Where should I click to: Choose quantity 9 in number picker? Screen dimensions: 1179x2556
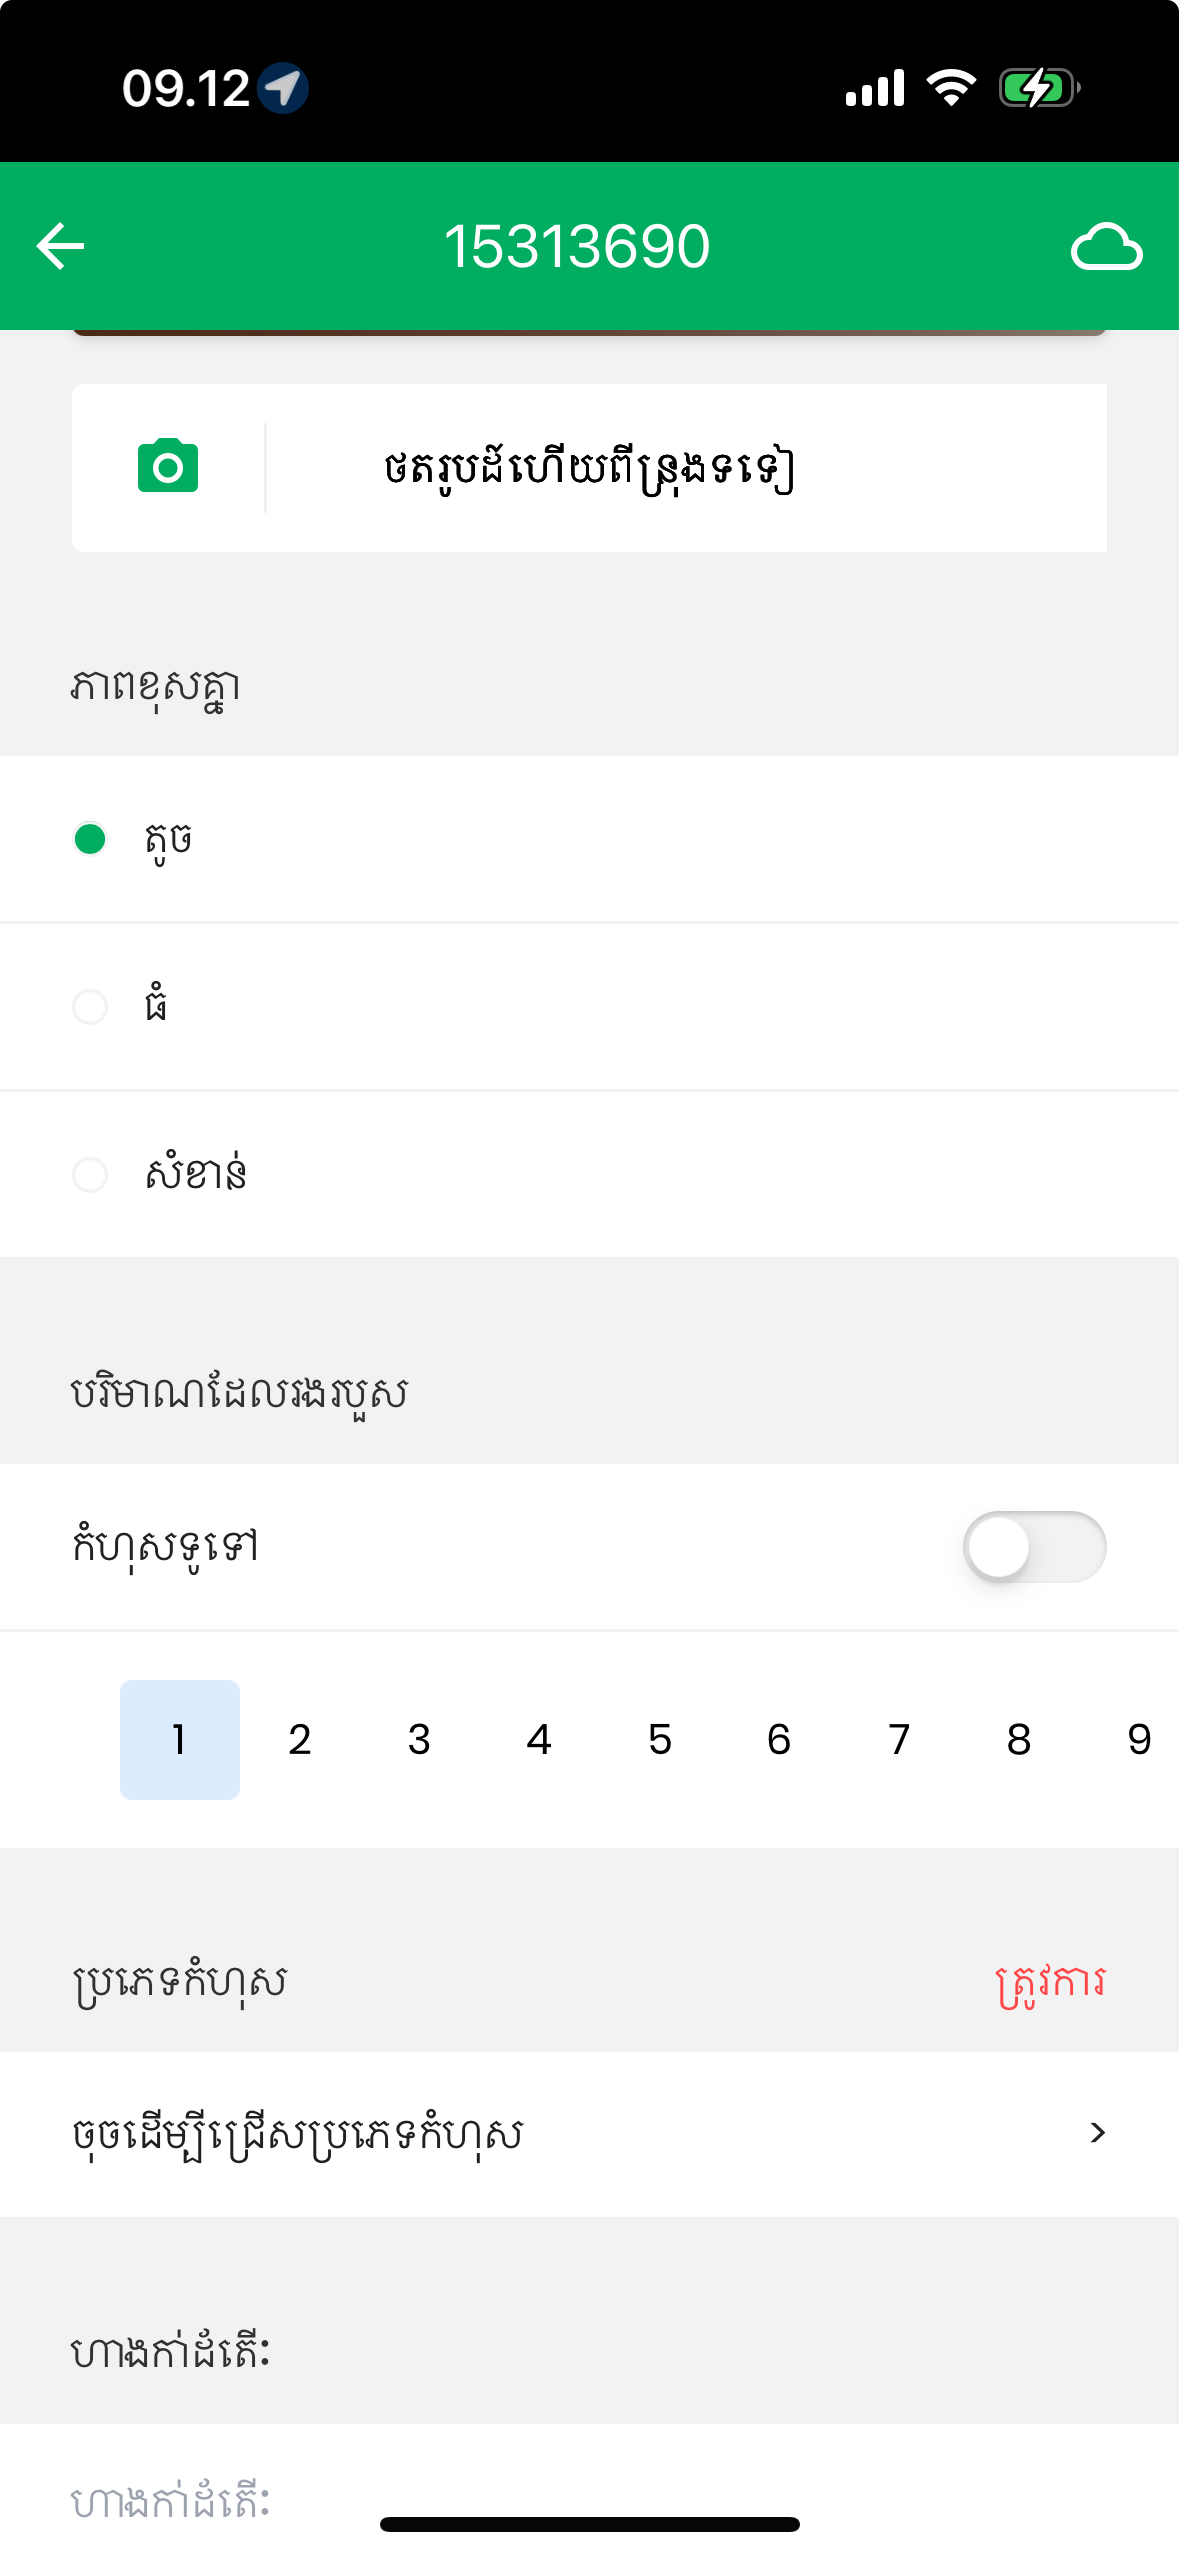click(x=1139, y=1740)
